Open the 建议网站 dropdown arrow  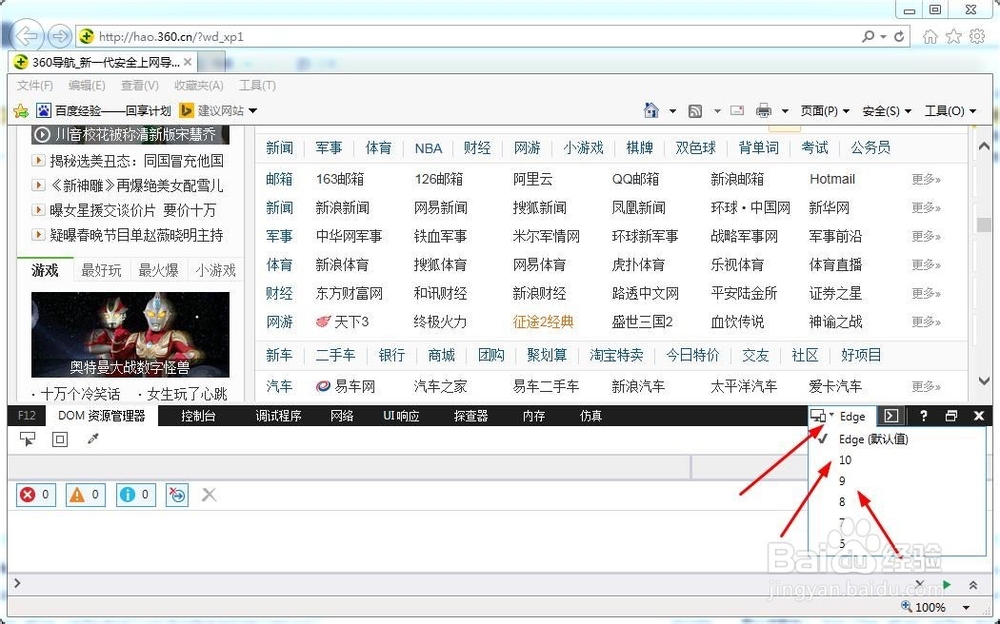point(253,111)
